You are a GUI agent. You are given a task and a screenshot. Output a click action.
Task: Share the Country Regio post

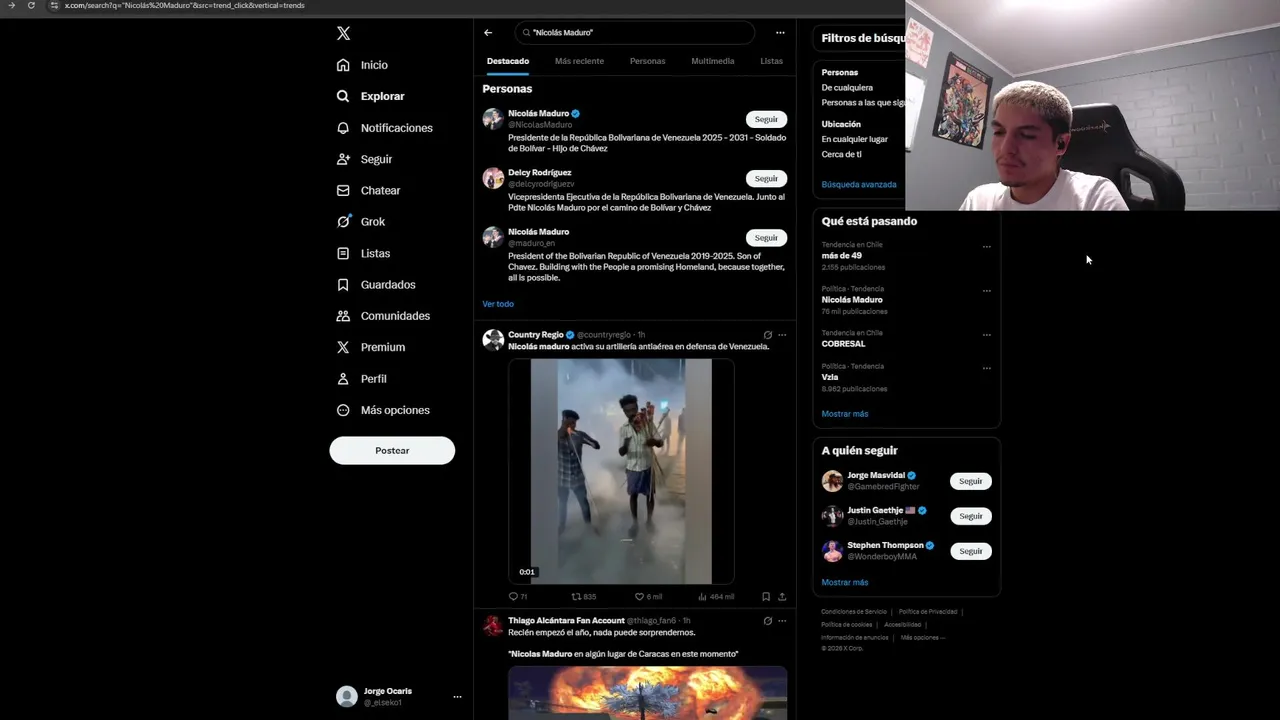(782, 596)
